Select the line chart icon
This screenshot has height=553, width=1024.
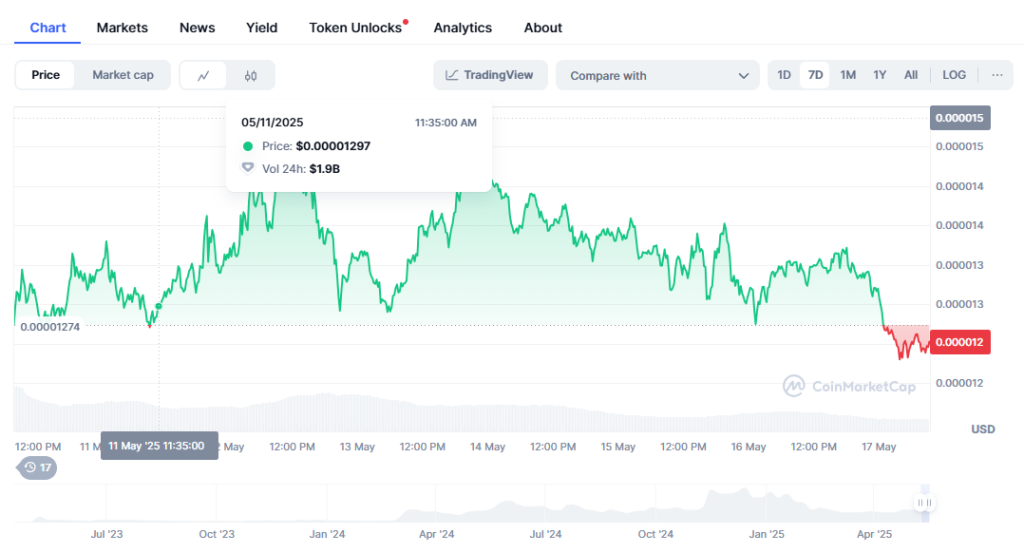coord(204,75)
